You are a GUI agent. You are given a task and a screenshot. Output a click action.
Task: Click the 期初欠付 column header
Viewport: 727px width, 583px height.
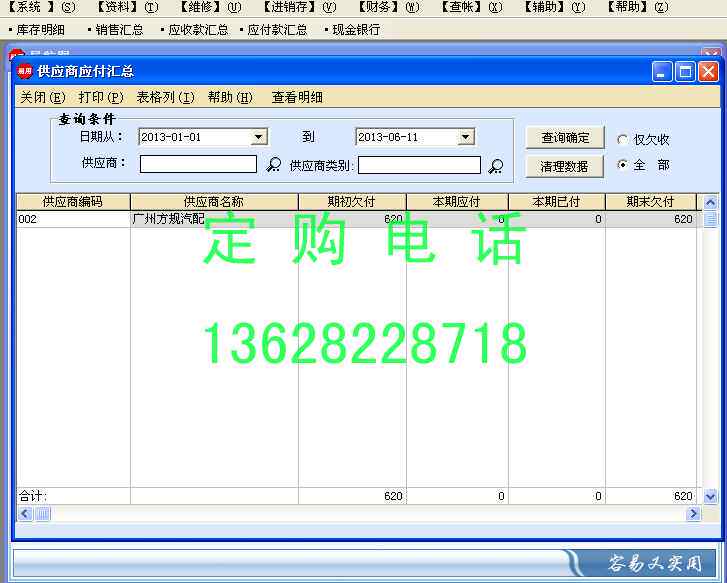(x=352, y=202)
